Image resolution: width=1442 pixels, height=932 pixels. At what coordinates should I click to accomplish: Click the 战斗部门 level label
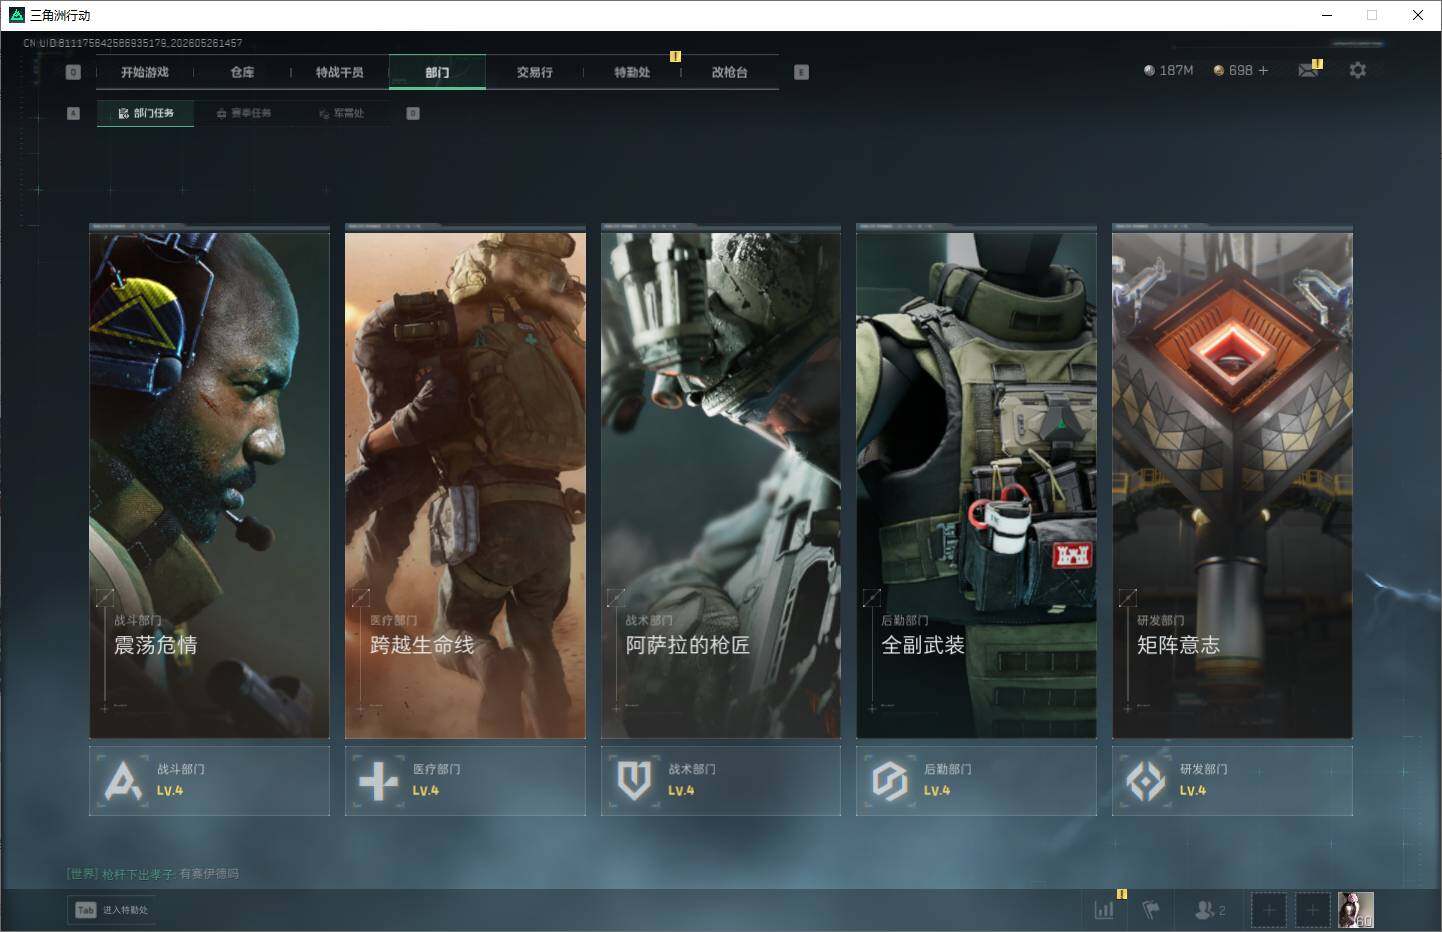click(170, 790)
